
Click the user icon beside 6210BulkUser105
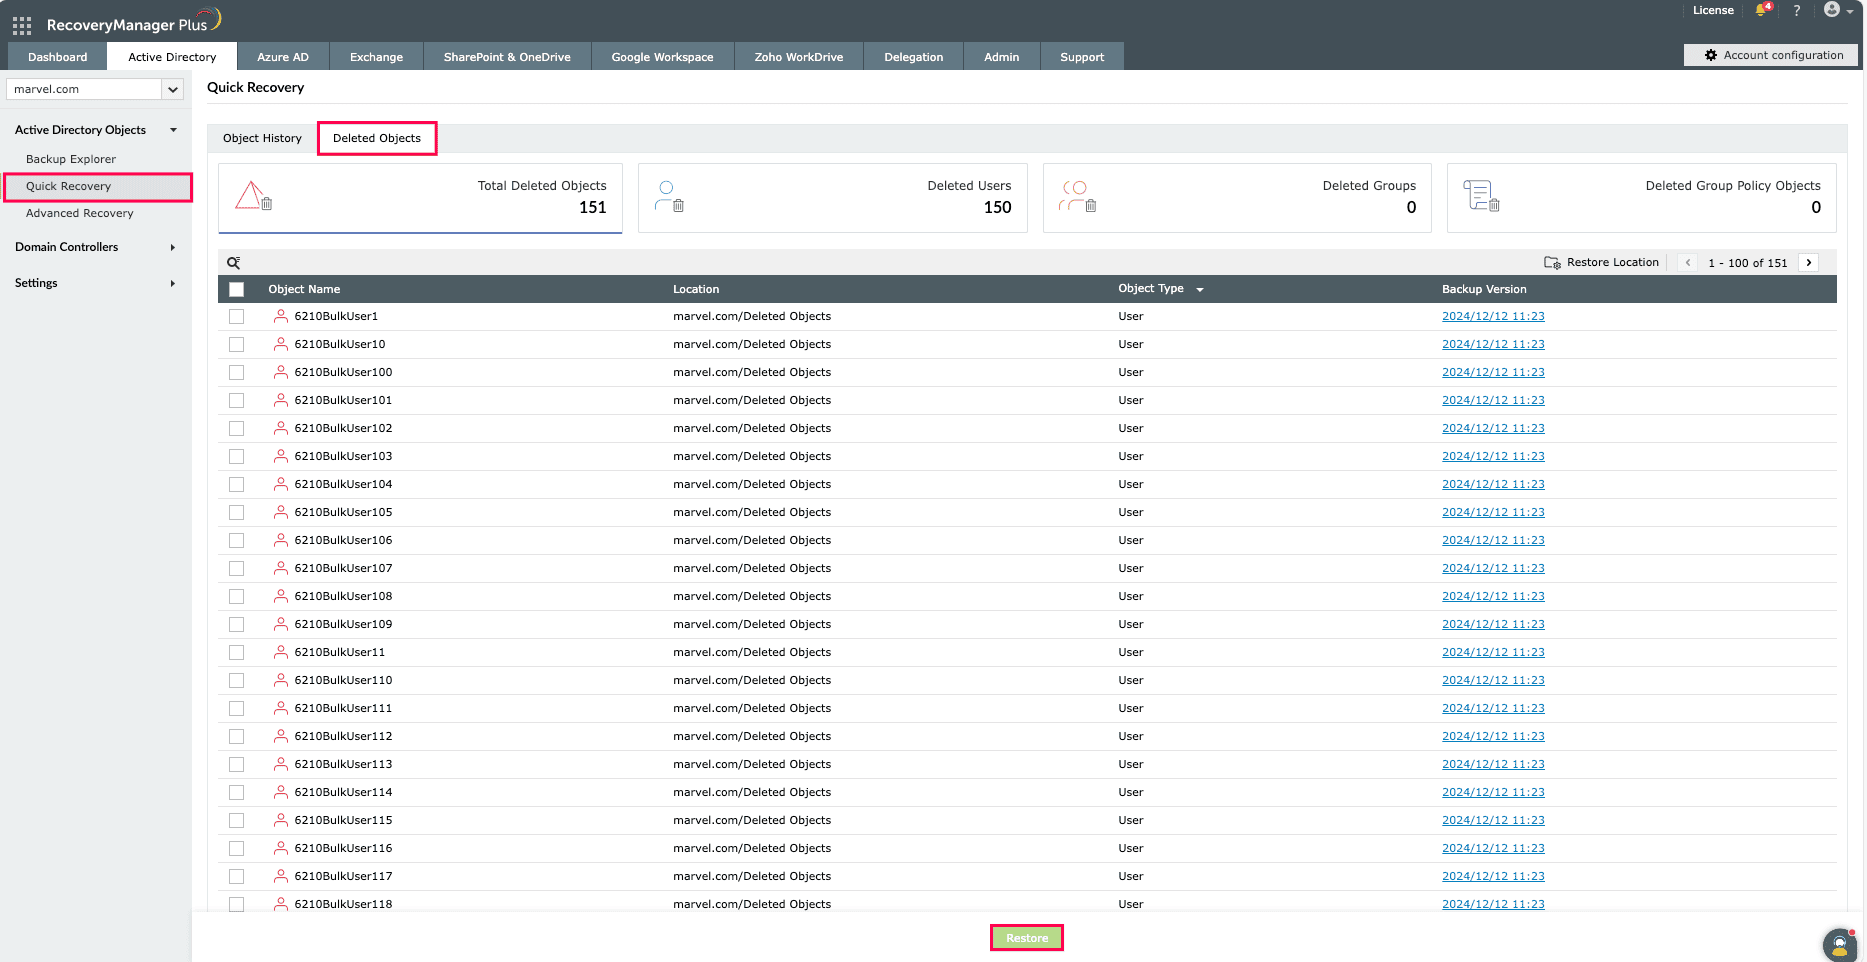click(281, 512)
